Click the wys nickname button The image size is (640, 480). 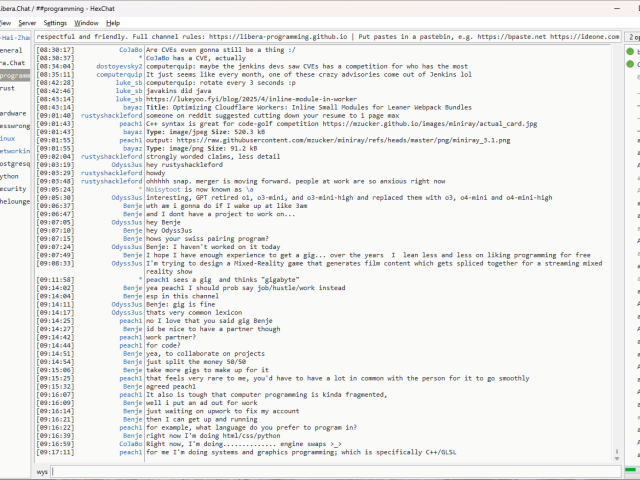[x=43, y=470]
